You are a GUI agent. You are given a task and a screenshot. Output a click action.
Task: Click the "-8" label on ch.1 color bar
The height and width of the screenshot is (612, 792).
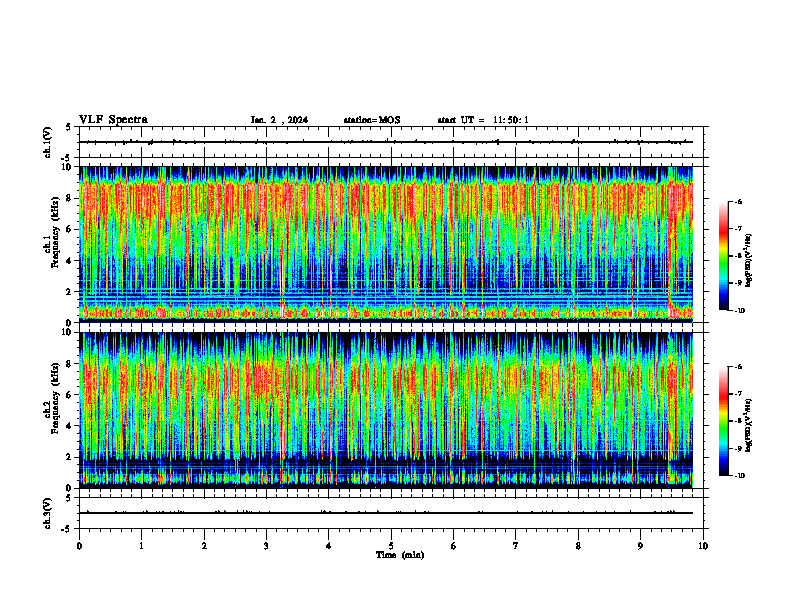pyautogui.click(x=738, y=256)
